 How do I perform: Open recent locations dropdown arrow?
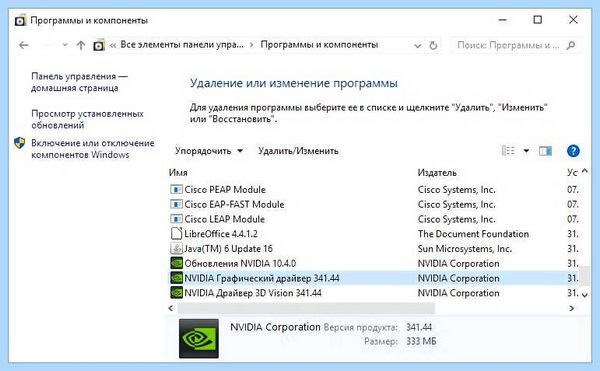[65, 45]
